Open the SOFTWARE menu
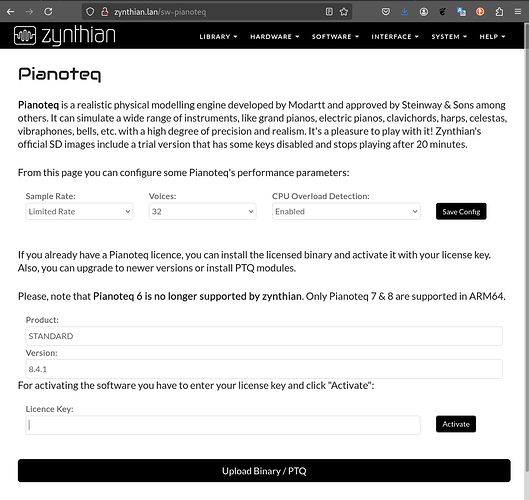 point(335,36)
